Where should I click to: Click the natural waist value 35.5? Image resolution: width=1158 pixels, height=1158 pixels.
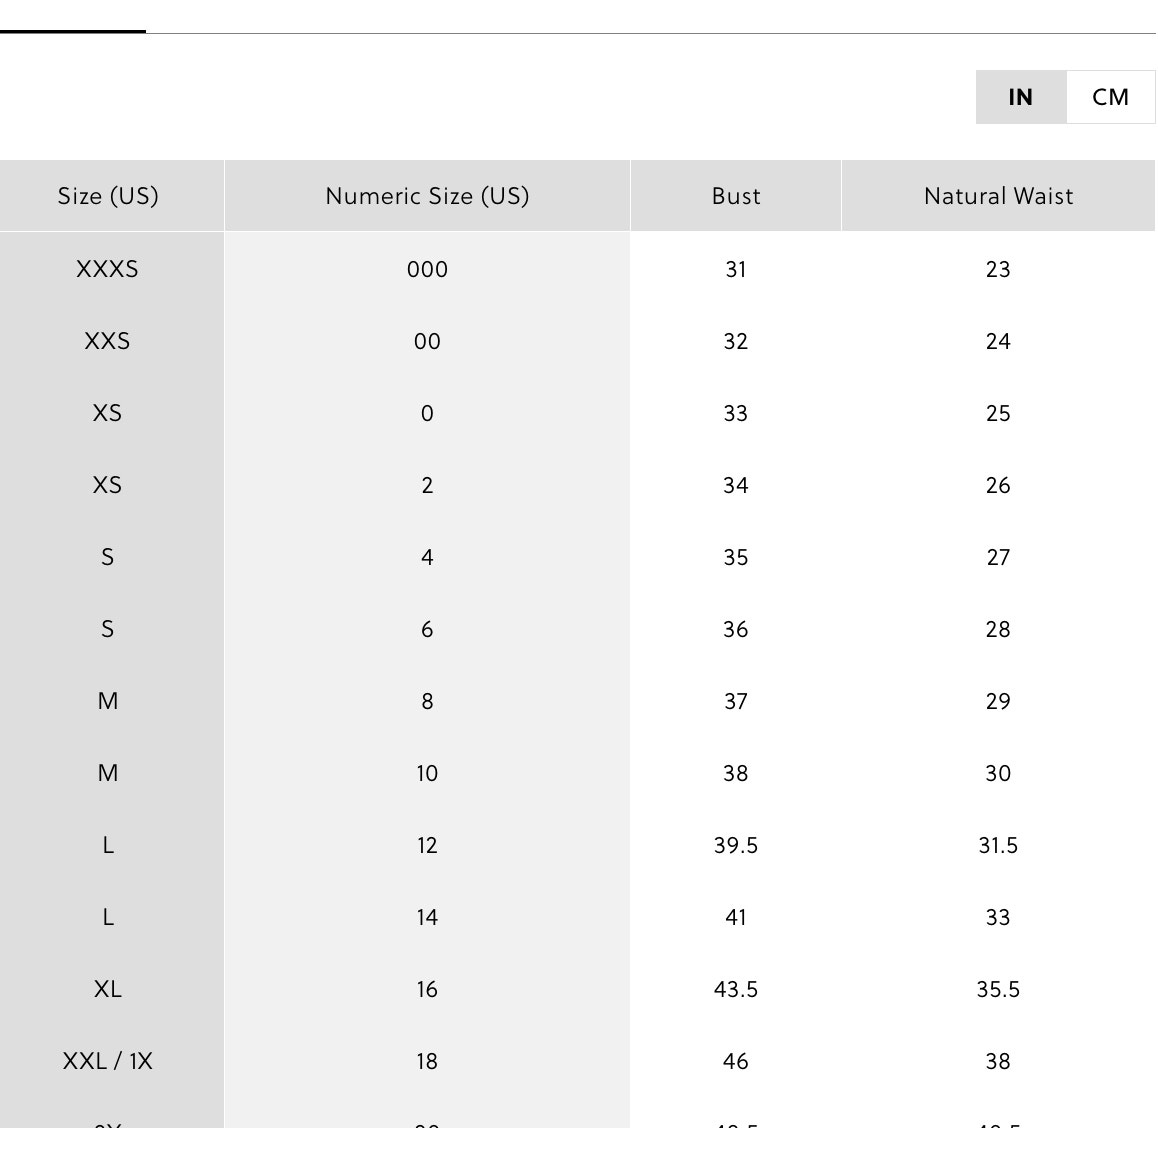998,989
